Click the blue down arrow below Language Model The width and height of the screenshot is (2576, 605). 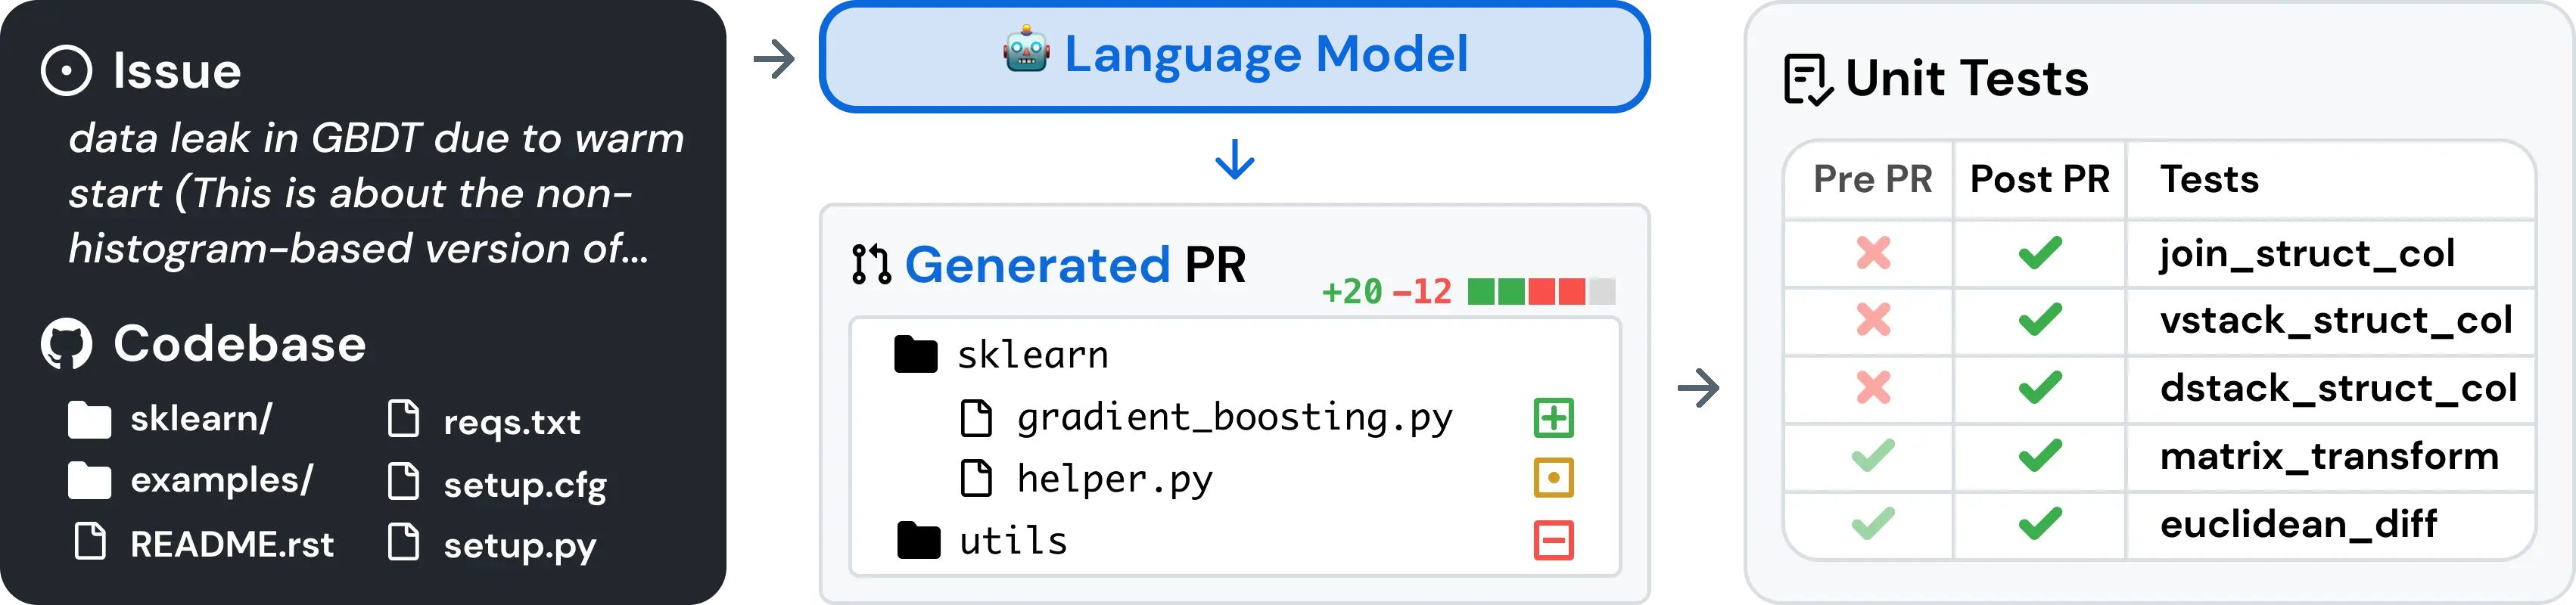click(1235, 160)
